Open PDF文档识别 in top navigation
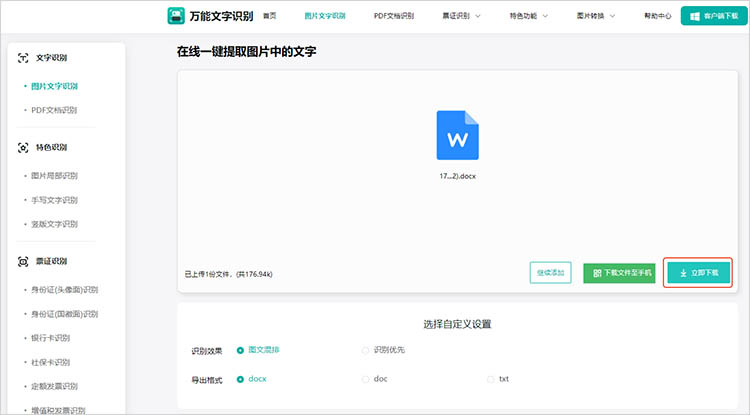750x415 pixels. 394,16
